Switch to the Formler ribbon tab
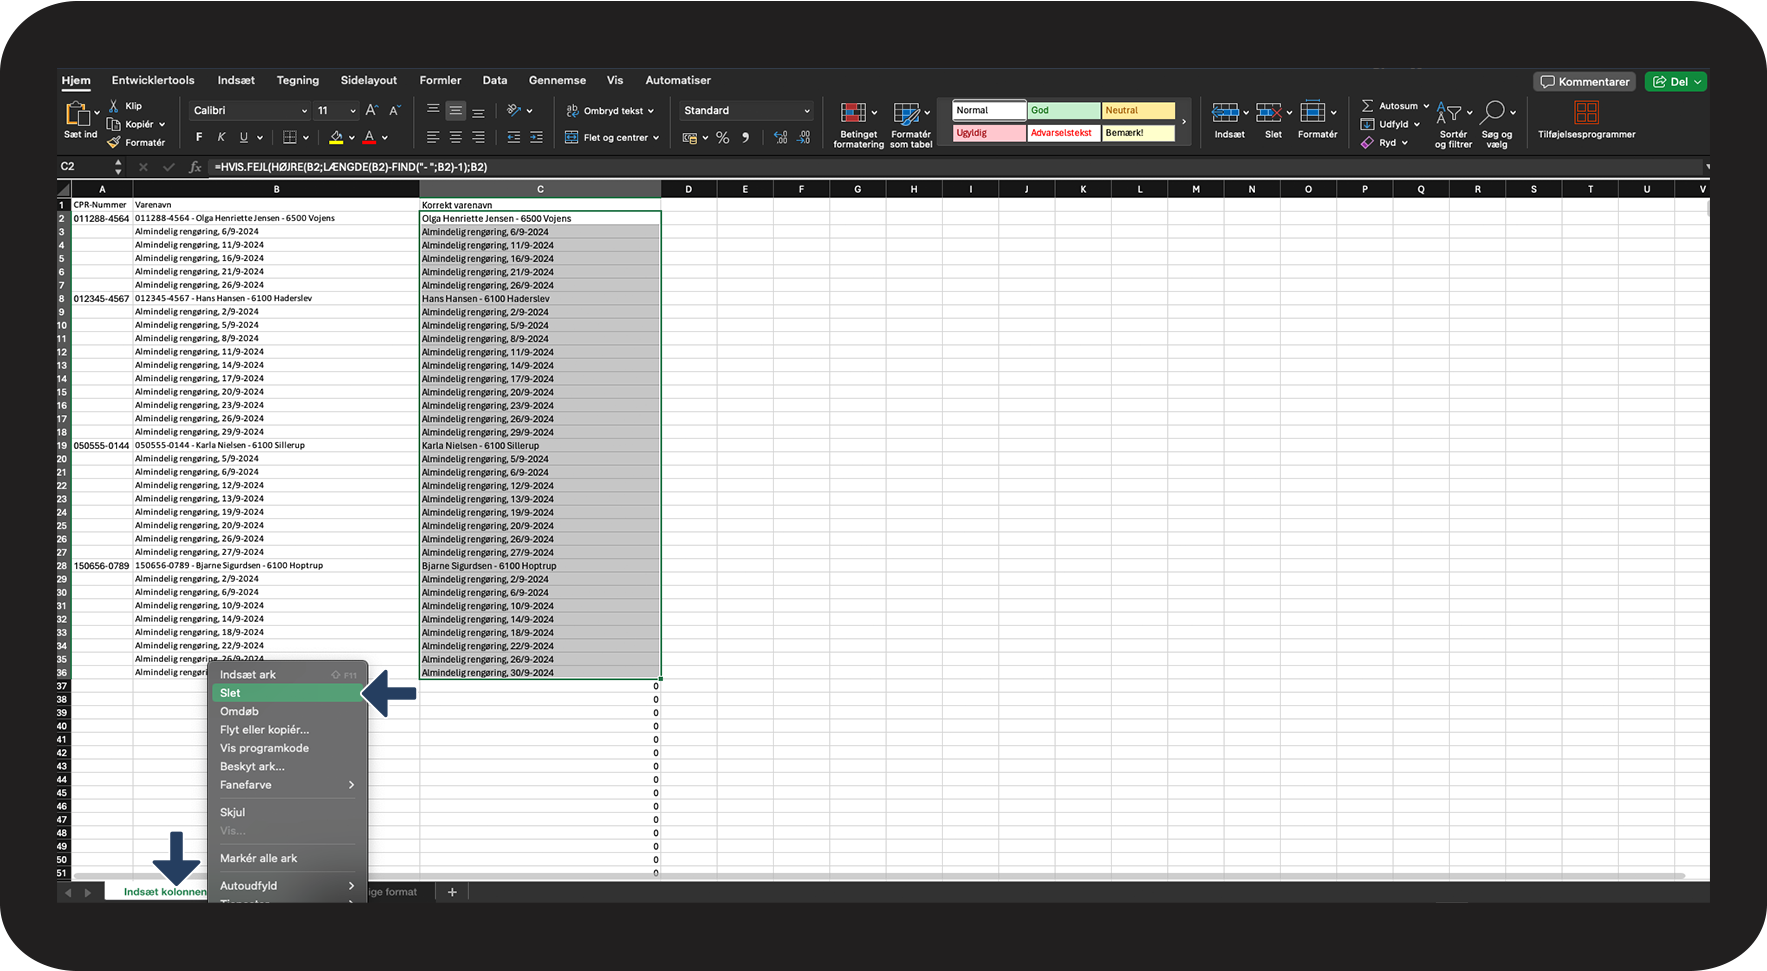The width and height of the screenshot is (1767, 971). coord(440,80)
